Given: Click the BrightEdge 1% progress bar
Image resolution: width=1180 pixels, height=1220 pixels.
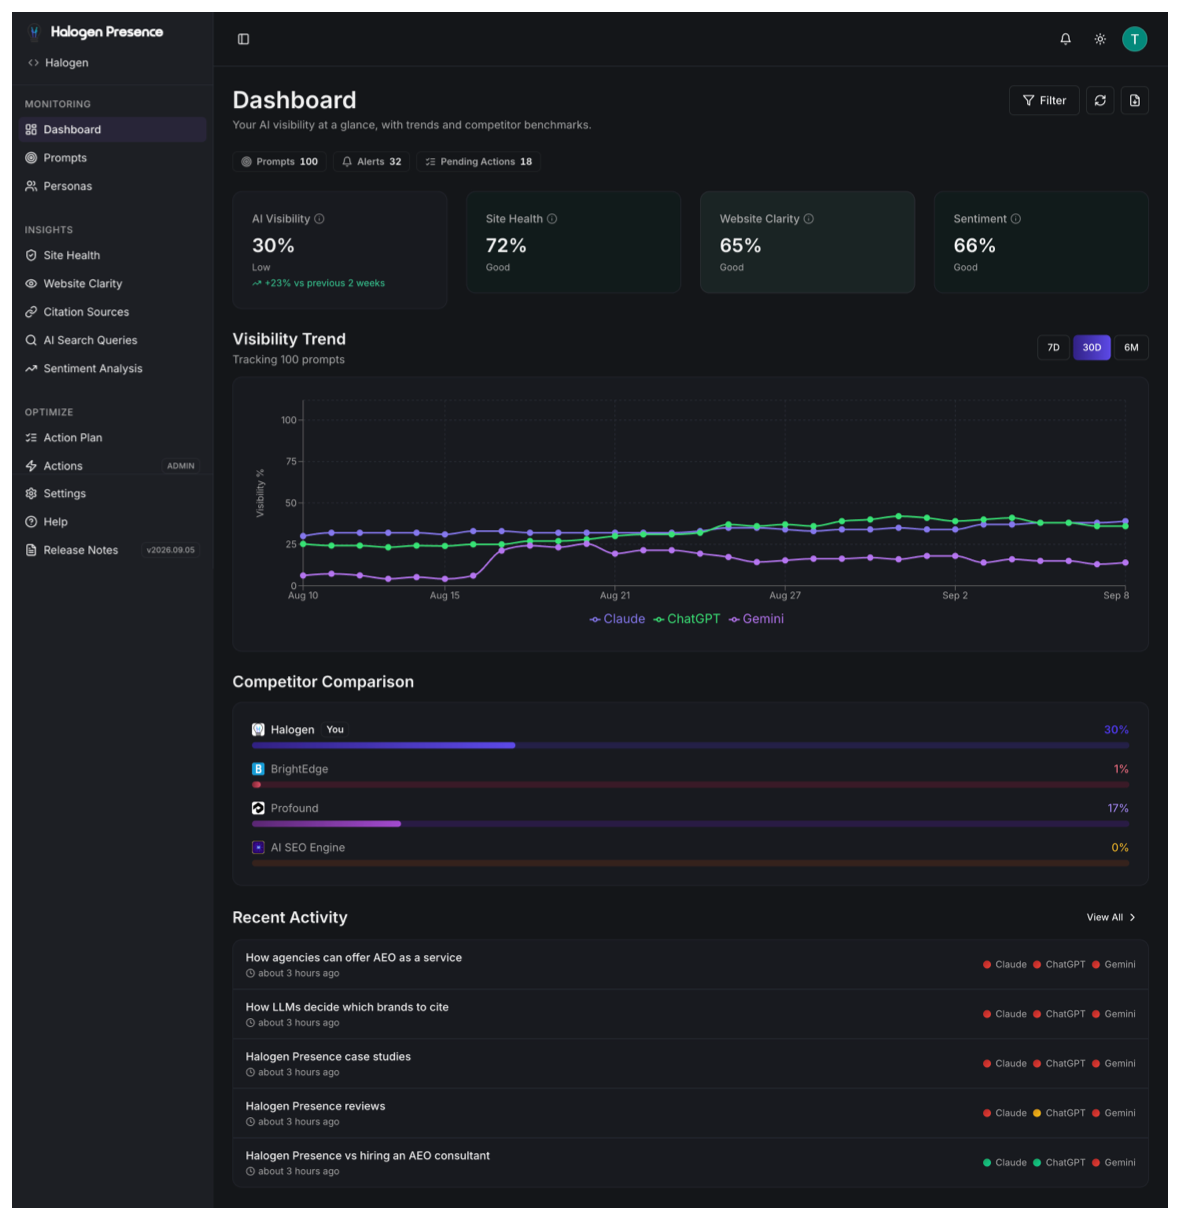Looking at the screenshot, I should (x=690, y=785).
